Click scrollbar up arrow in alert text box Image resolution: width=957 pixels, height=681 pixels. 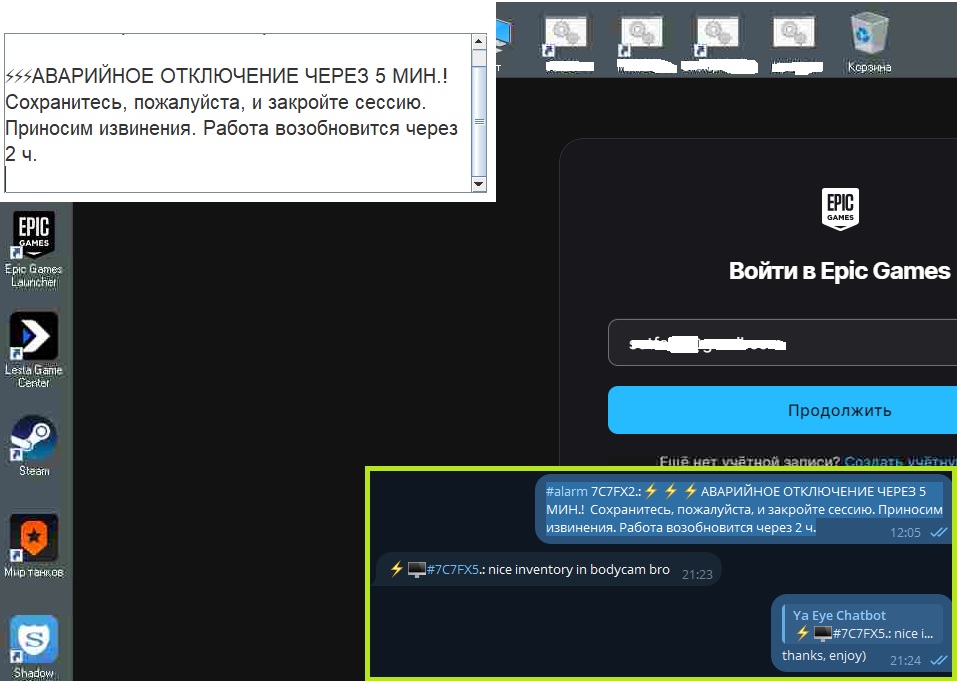[x=478, y=42]
